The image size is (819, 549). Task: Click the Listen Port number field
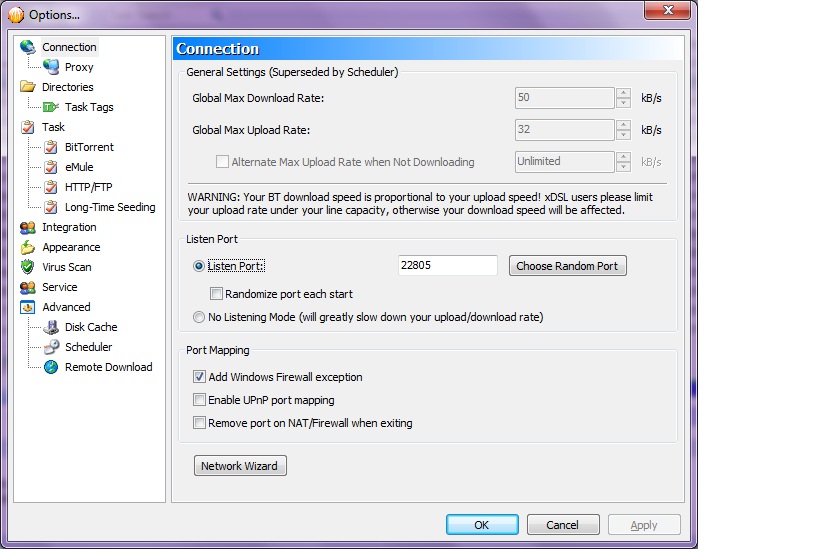pos(447,266)
